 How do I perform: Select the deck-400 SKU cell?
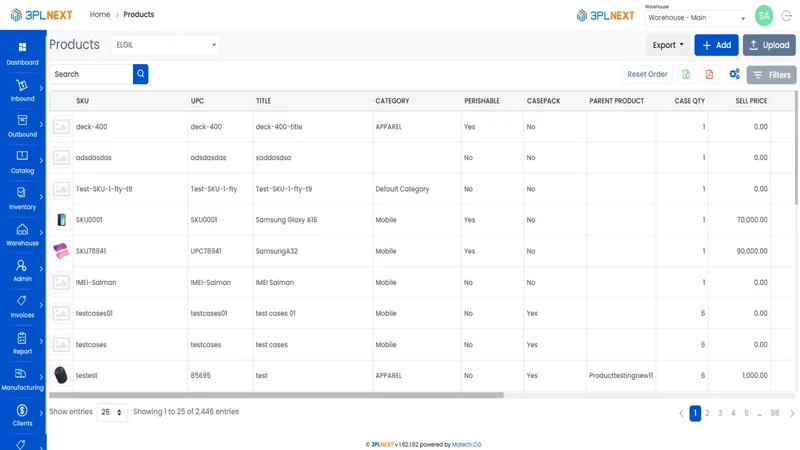click(x=91, y=127)
